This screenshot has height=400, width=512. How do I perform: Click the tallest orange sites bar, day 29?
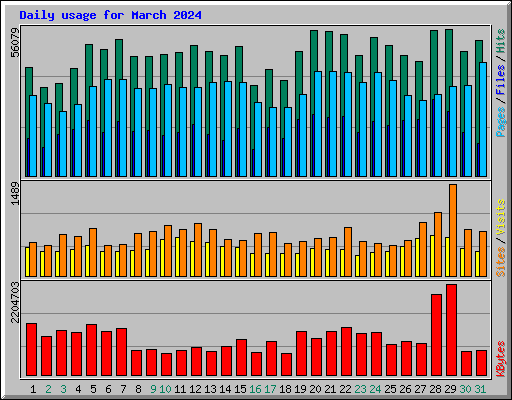coord(453,230)
